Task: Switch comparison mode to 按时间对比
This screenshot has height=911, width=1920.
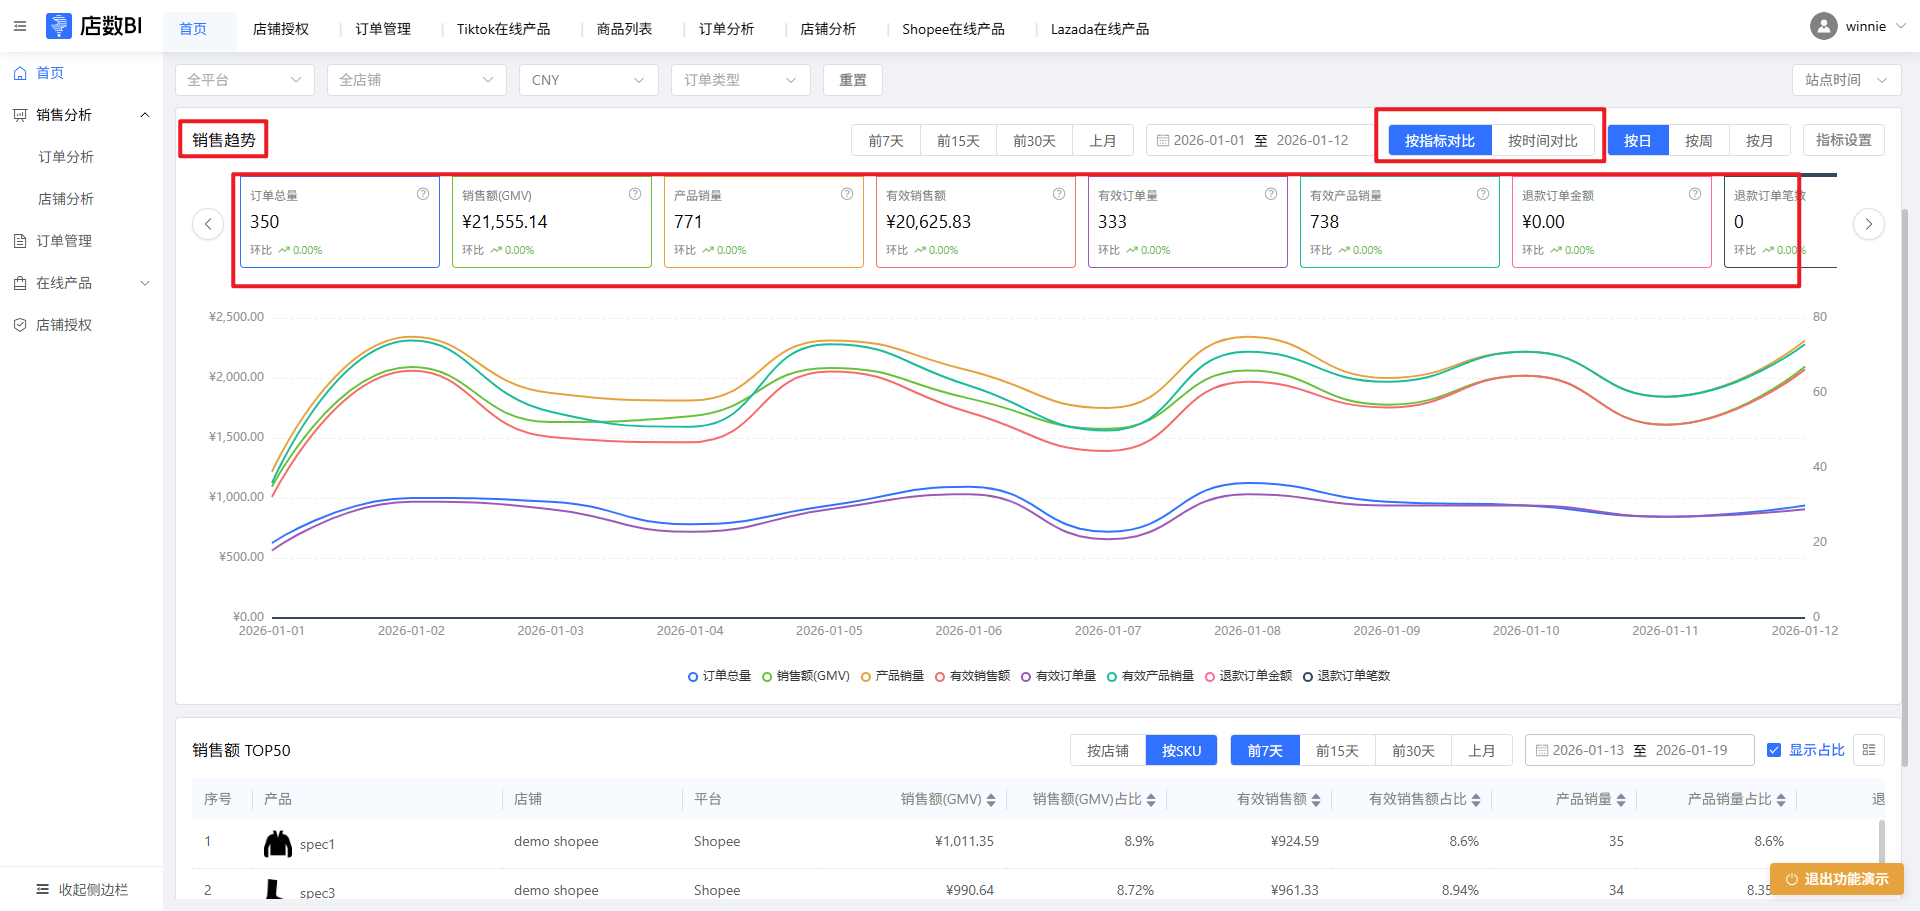Action: pyautogui.click(x=1542, y=141)
